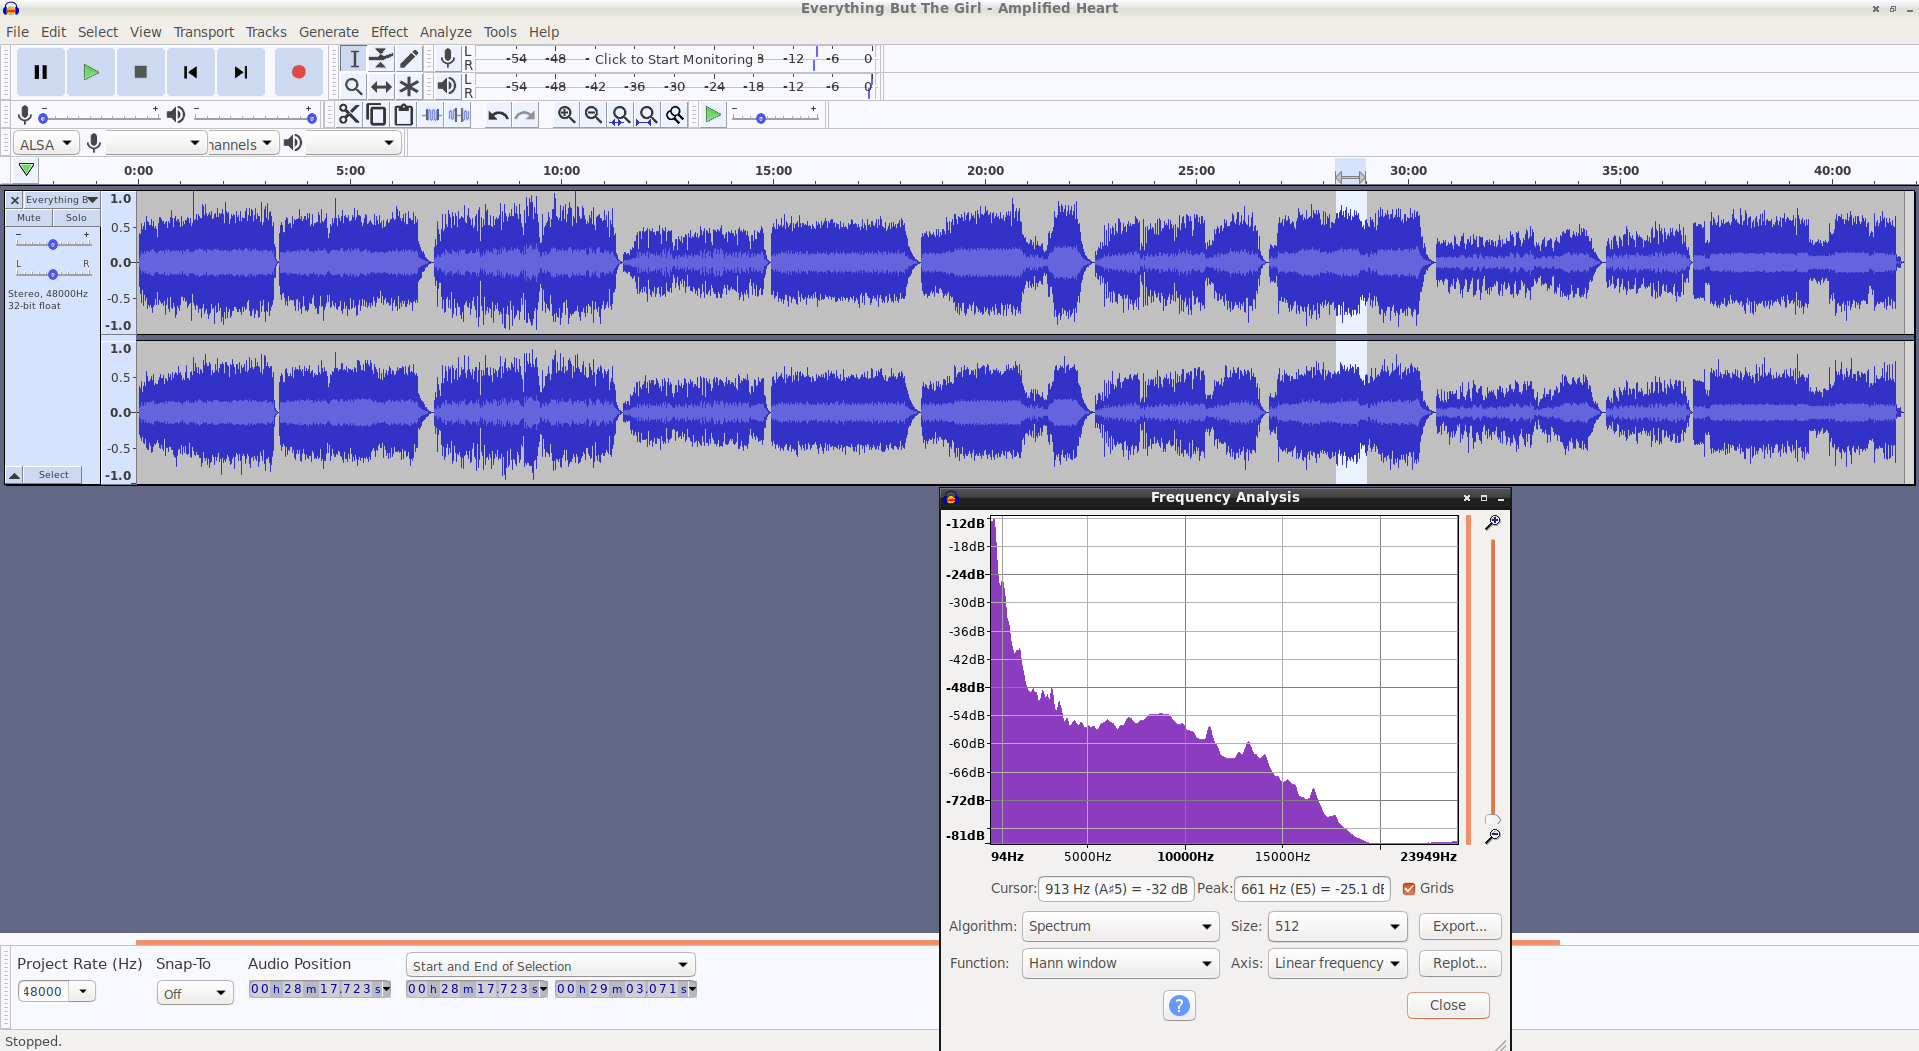This screenshot has width=1919, height=1051.
Task: Click the track Select button
Action: point(54,475)
